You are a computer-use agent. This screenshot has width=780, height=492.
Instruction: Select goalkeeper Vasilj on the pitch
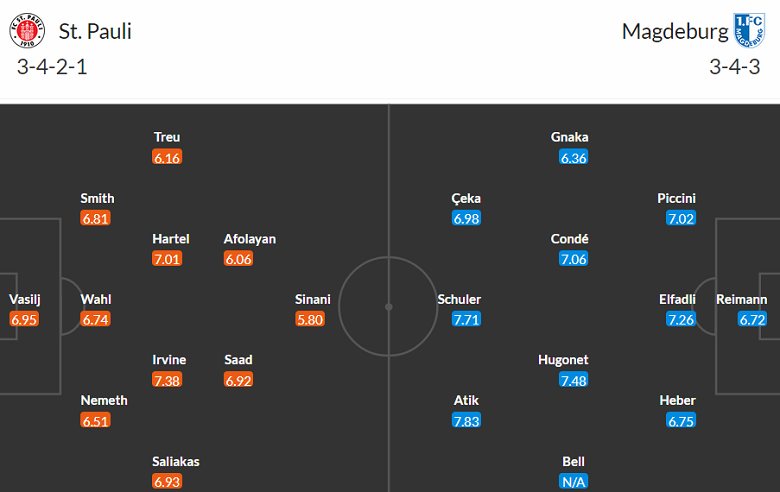coord(26,299)
